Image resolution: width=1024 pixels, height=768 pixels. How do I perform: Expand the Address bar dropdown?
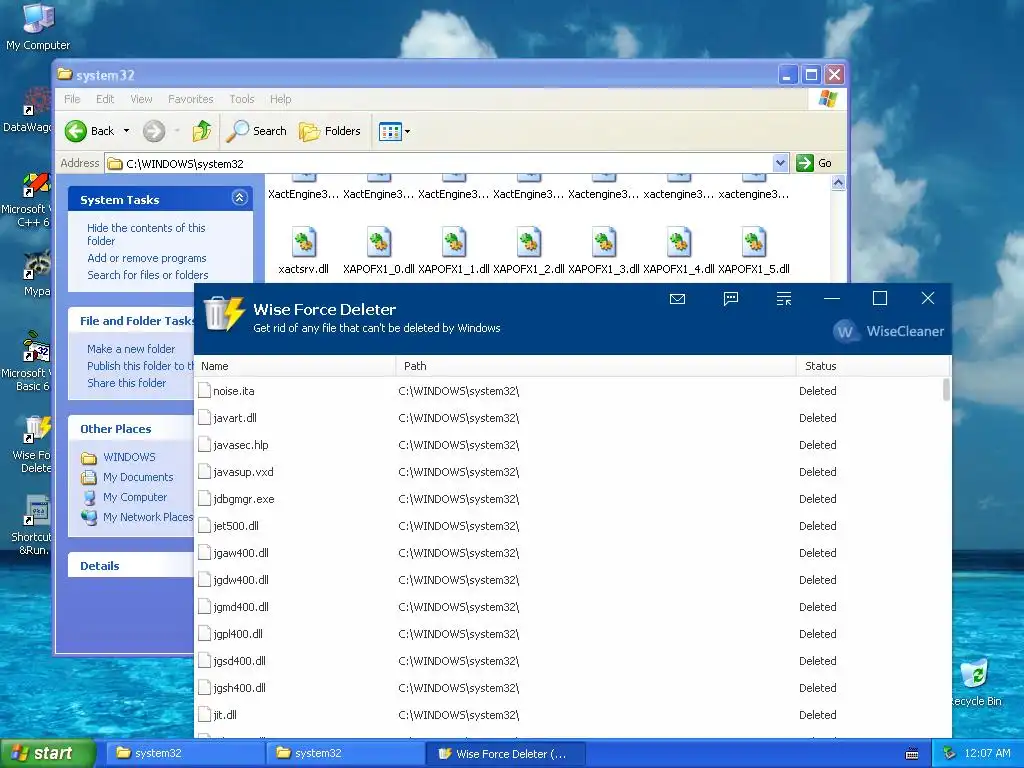[780, 163]
